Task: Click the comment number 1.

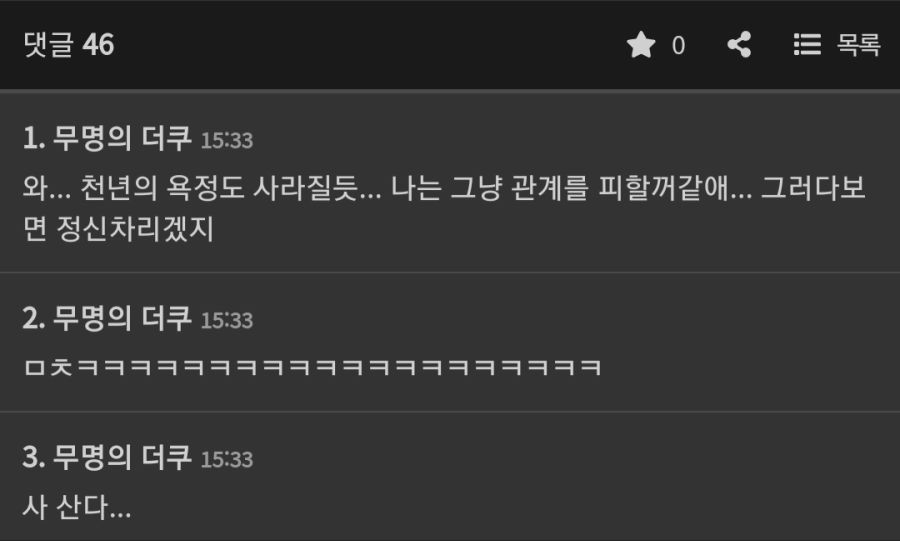Action: click(34, 138)
